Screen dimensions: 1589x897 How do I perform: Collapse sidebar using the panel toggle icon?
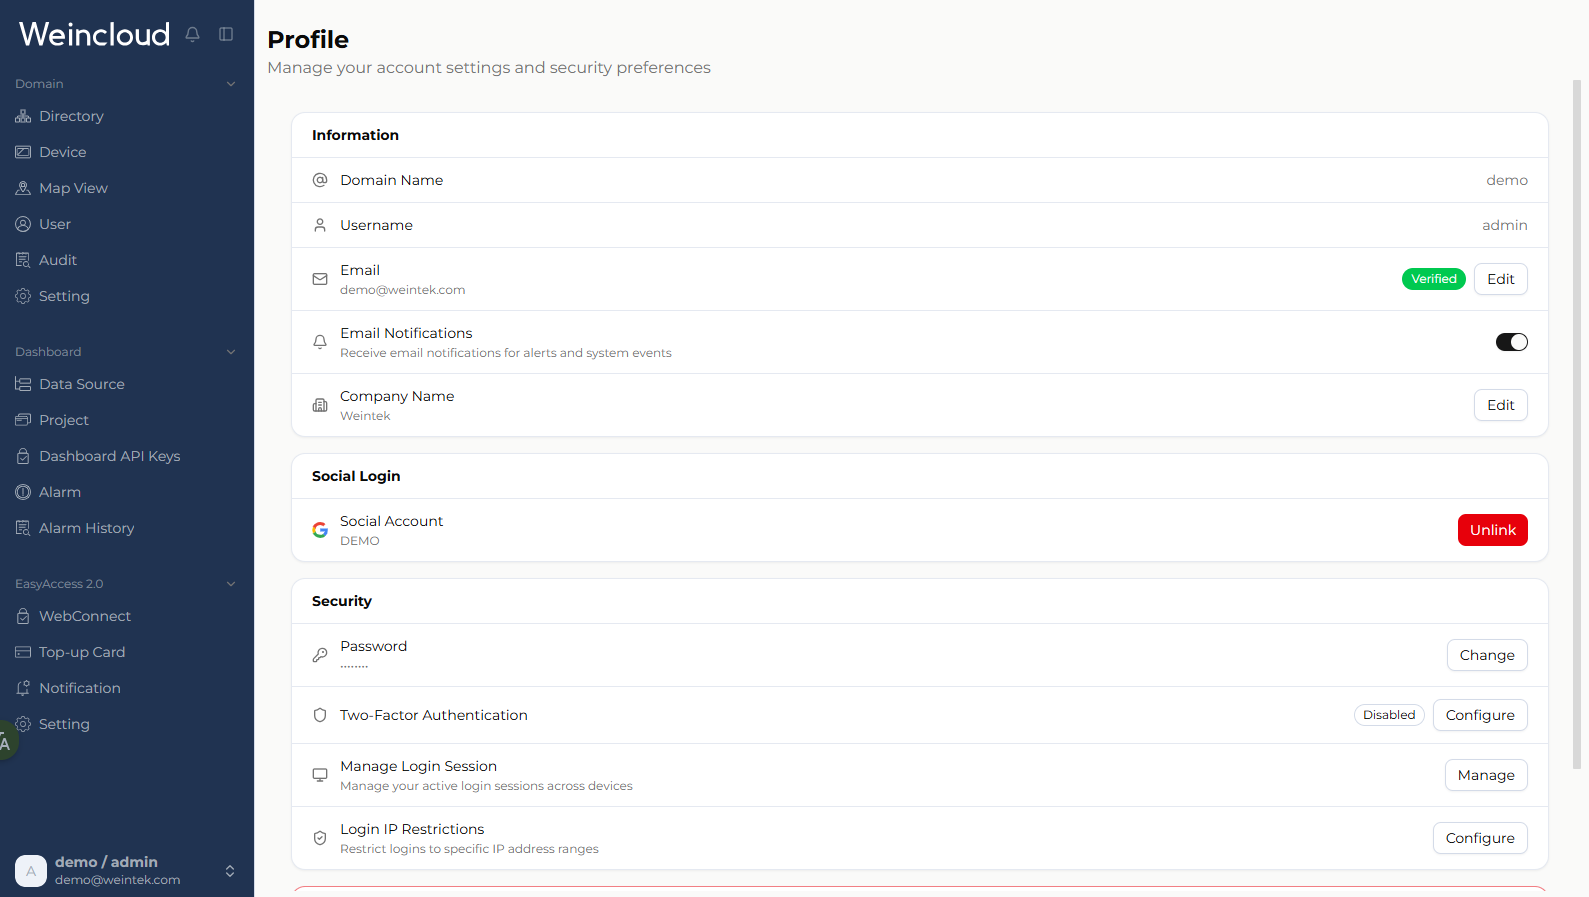click(x=226, y=34)
